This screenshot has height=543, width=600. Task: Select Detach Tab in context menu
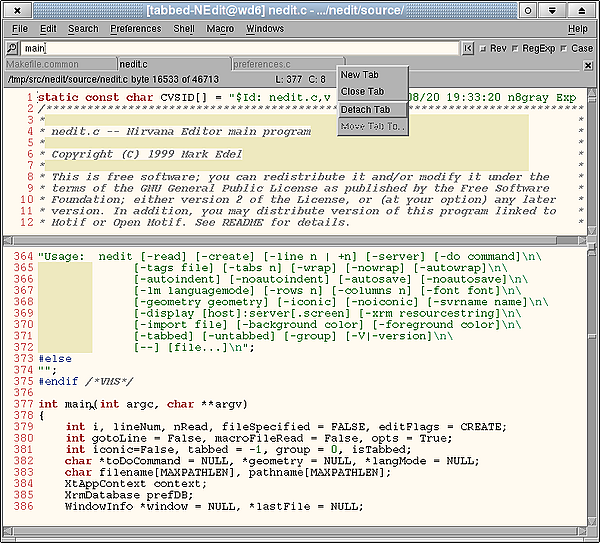click(372, 110)
